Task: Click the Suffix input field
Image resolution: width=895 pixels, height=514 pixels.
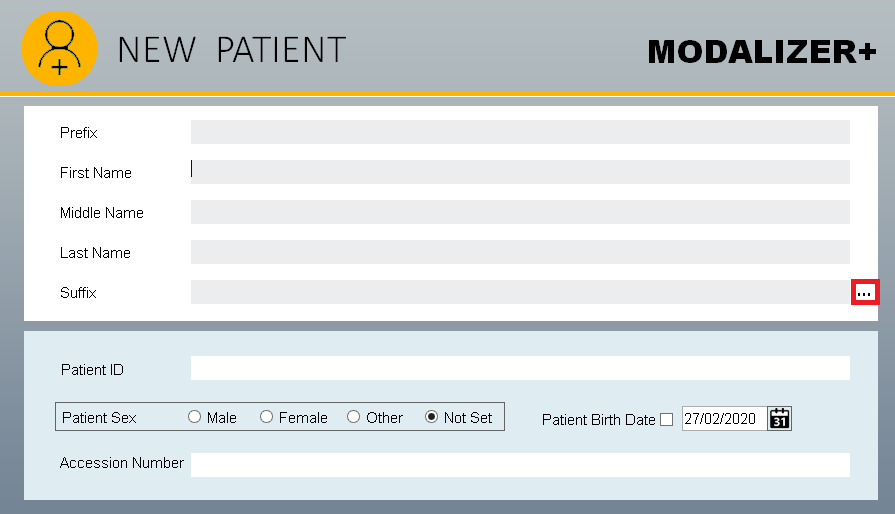Action: point(520,292)
